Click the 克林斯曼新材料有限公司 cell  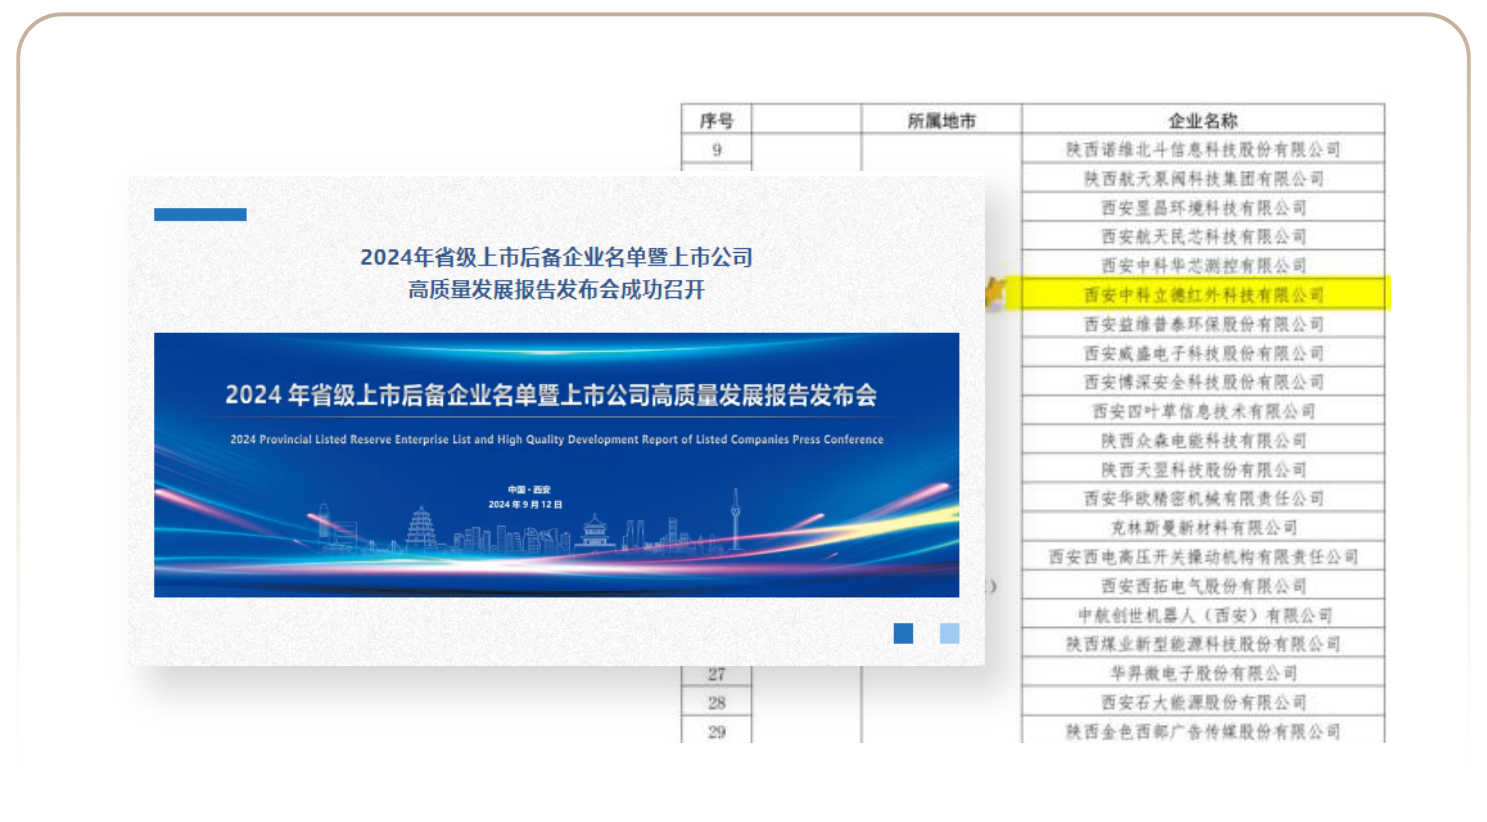[1203, 528]
